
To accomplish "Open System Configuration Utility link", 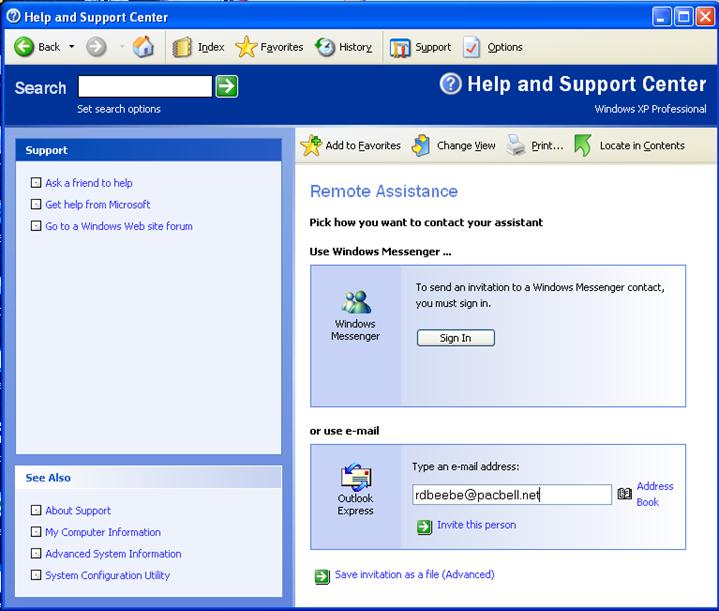I will pyautogui.click(x=107, y=575).
